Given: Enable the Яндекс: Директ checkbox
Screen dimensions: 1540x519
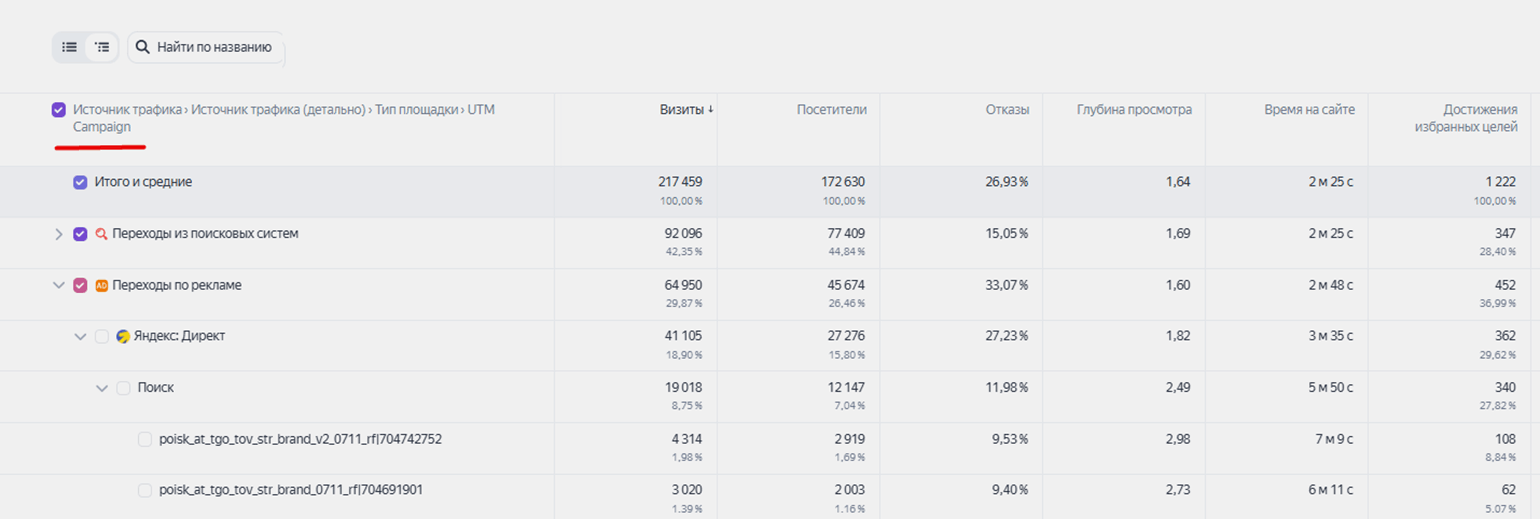Looking at the screenshot, I should (102, 337).
